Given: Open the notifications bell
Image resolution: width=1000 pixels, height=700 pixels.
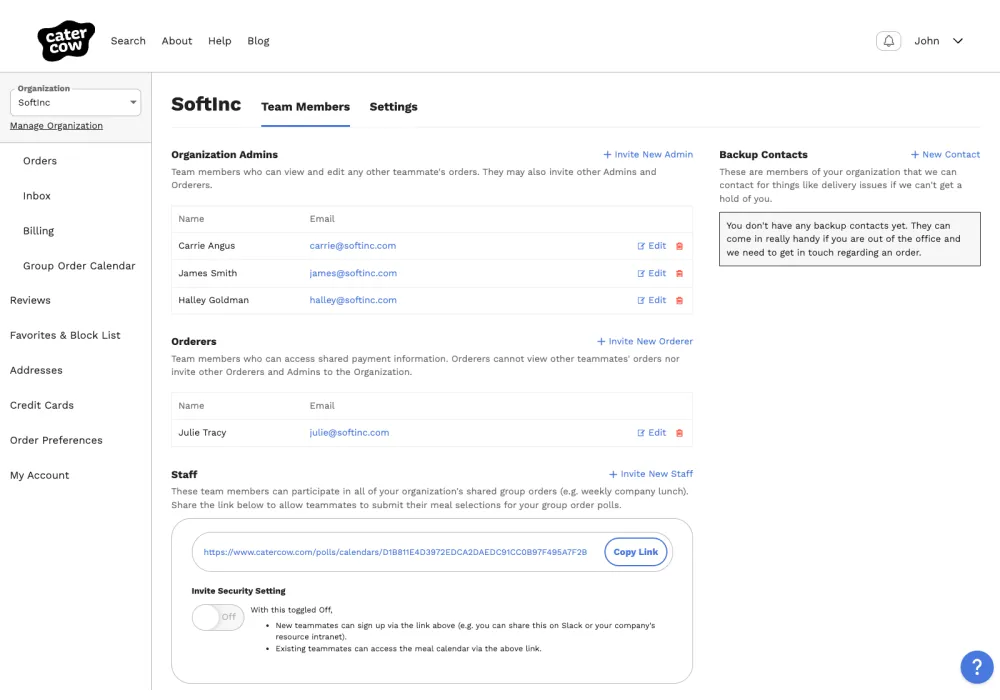Looking at the screenshot, I should click(x=888, y=41).
